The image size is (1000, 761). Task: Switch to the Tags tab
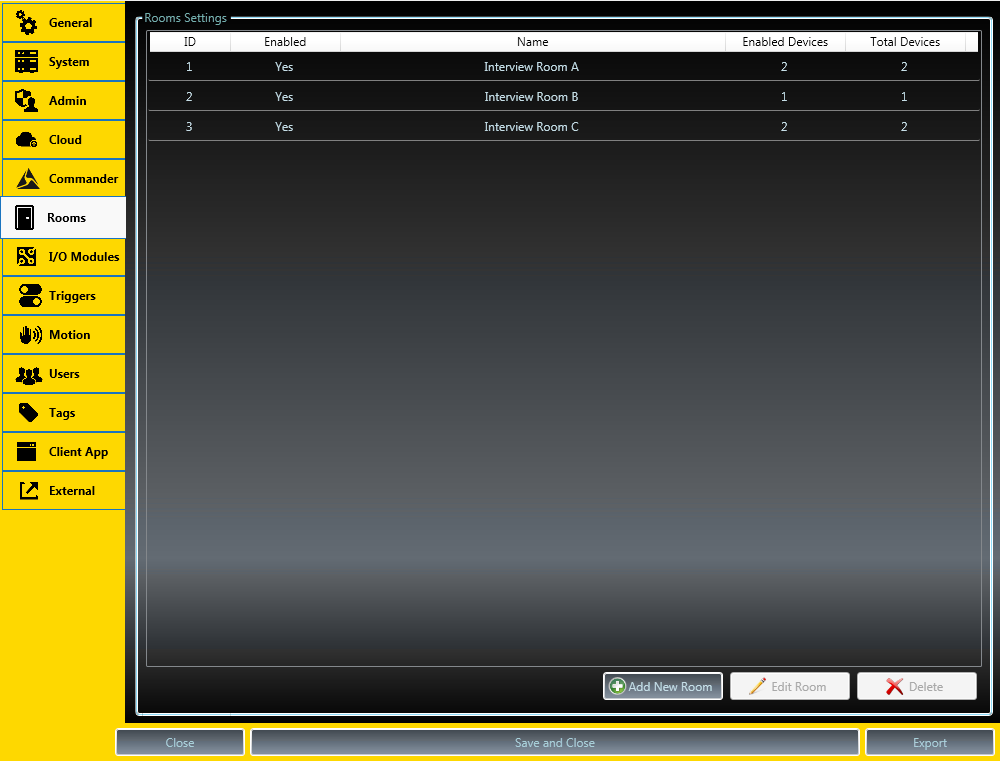click(63, 413)
